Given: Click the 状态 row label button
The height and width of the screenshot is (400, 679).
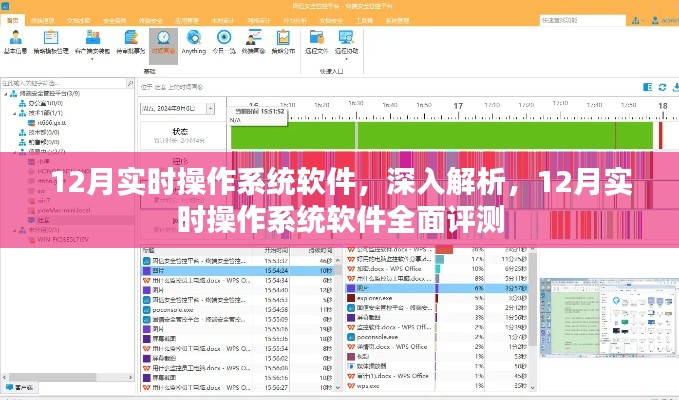Looking at the screenshot, I should click(181, 131).
